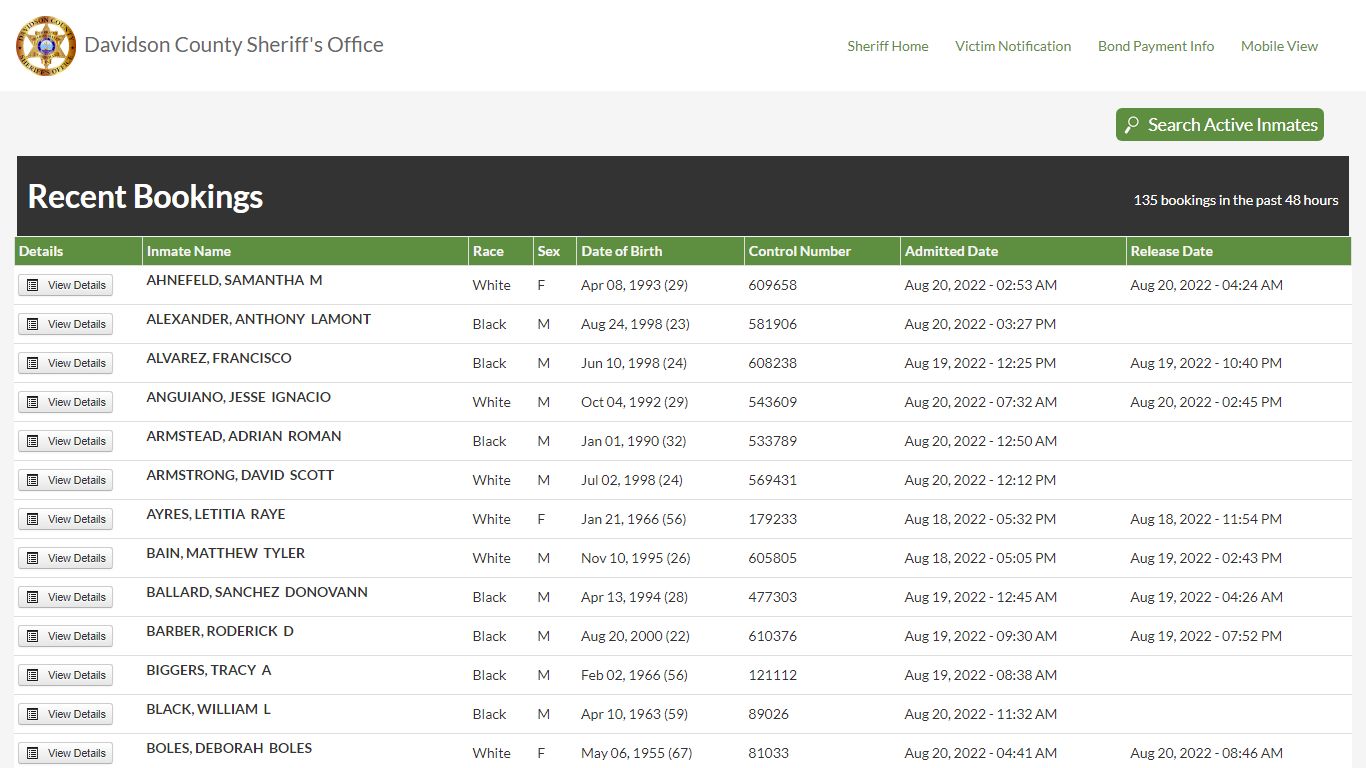Sort by the Race column header
Screen dimensions: 1366x768
pos(501,251)
